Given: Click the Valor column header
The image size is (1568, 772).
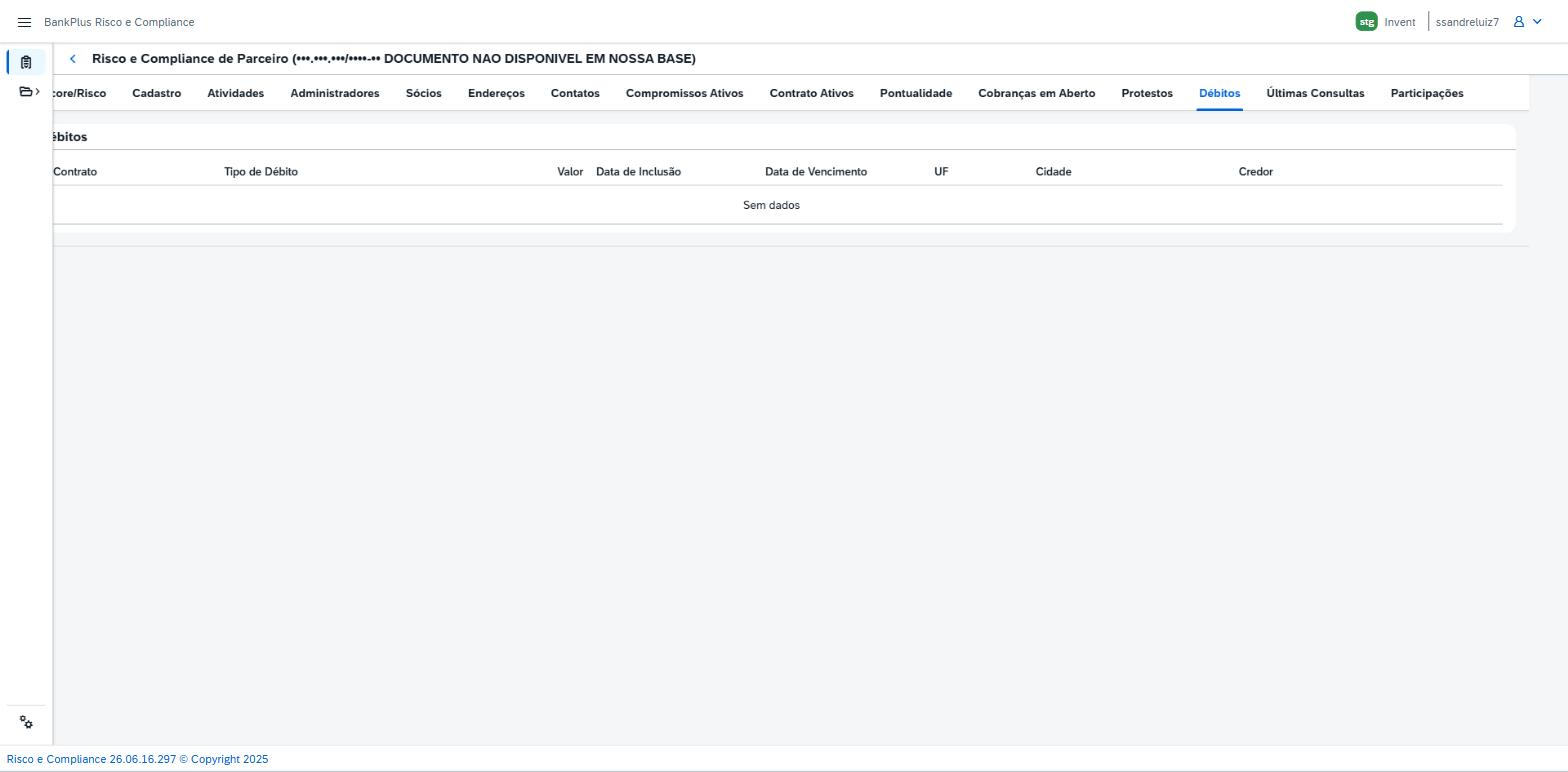Looking at the screenshot, I should click(570, 172).
